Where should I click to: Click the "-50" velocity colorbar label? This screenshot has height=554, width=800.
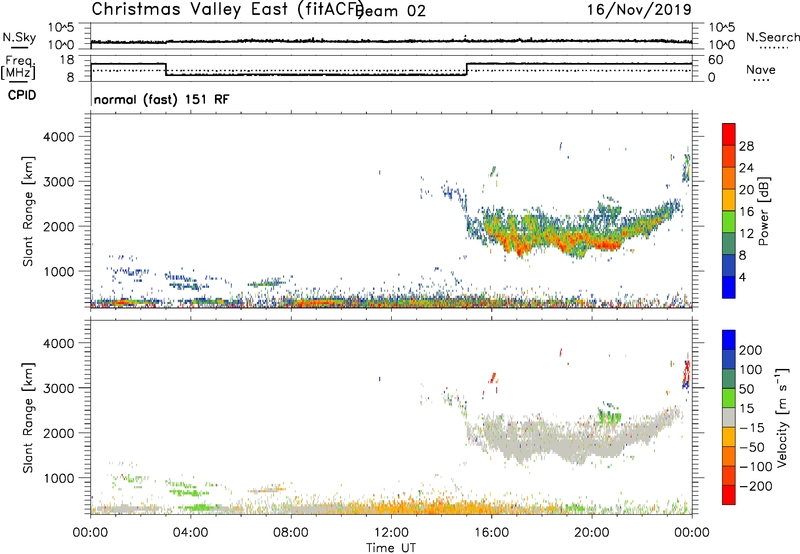coord(752,447)
